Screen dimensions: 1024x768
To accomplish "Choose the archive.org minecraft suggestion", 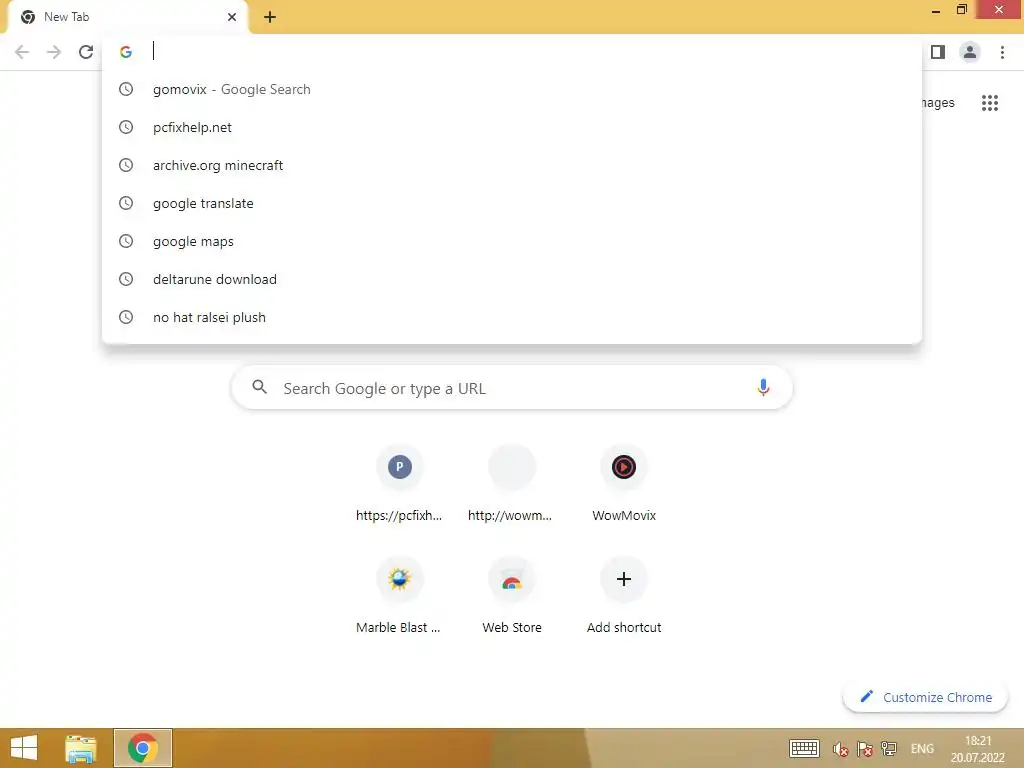I will 512,165.
